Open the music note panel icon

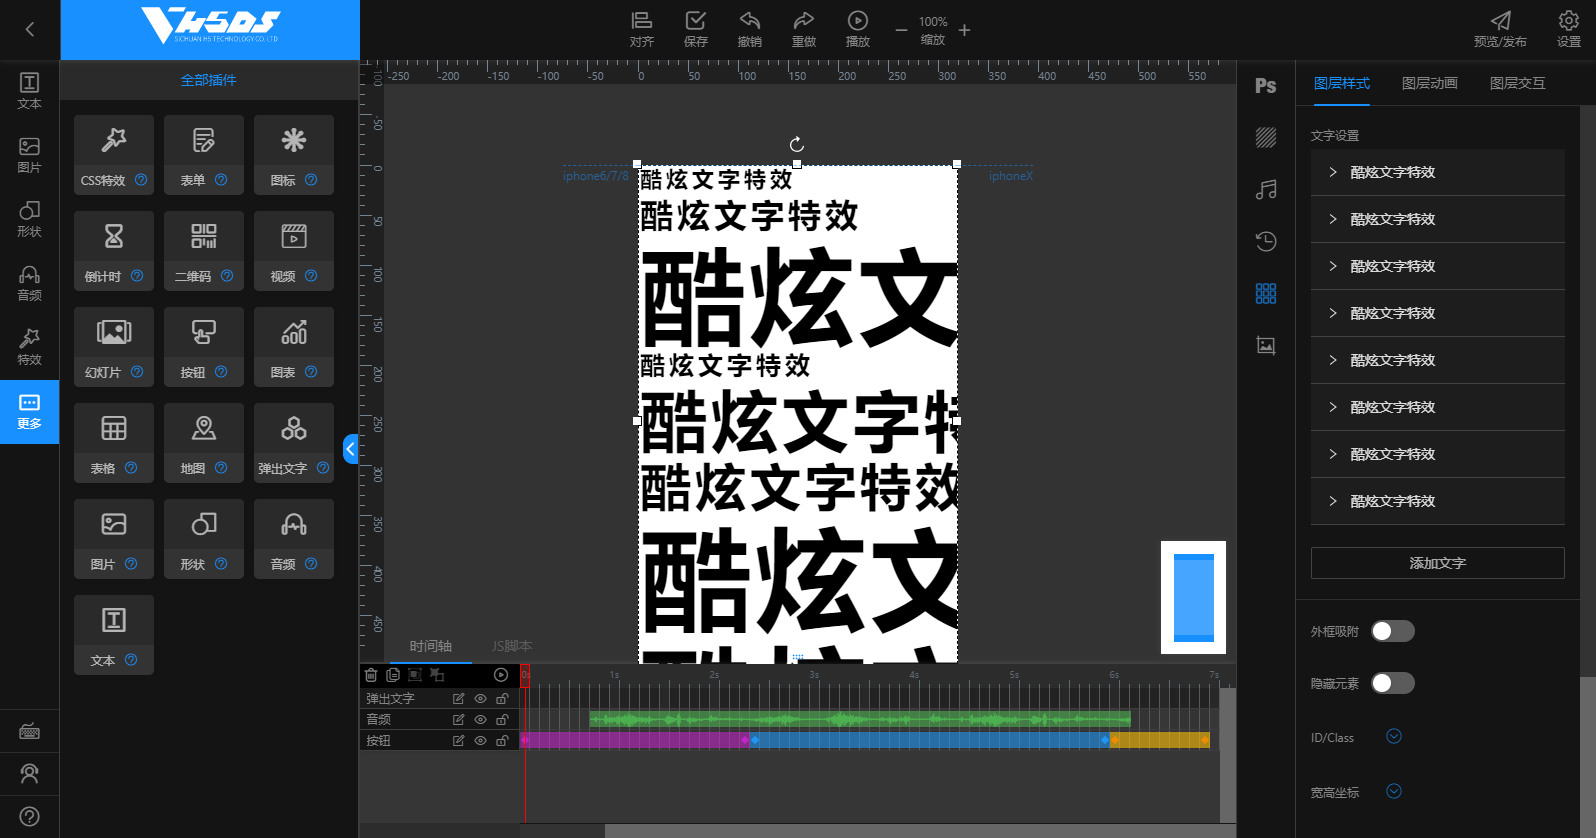point(1266,189)
